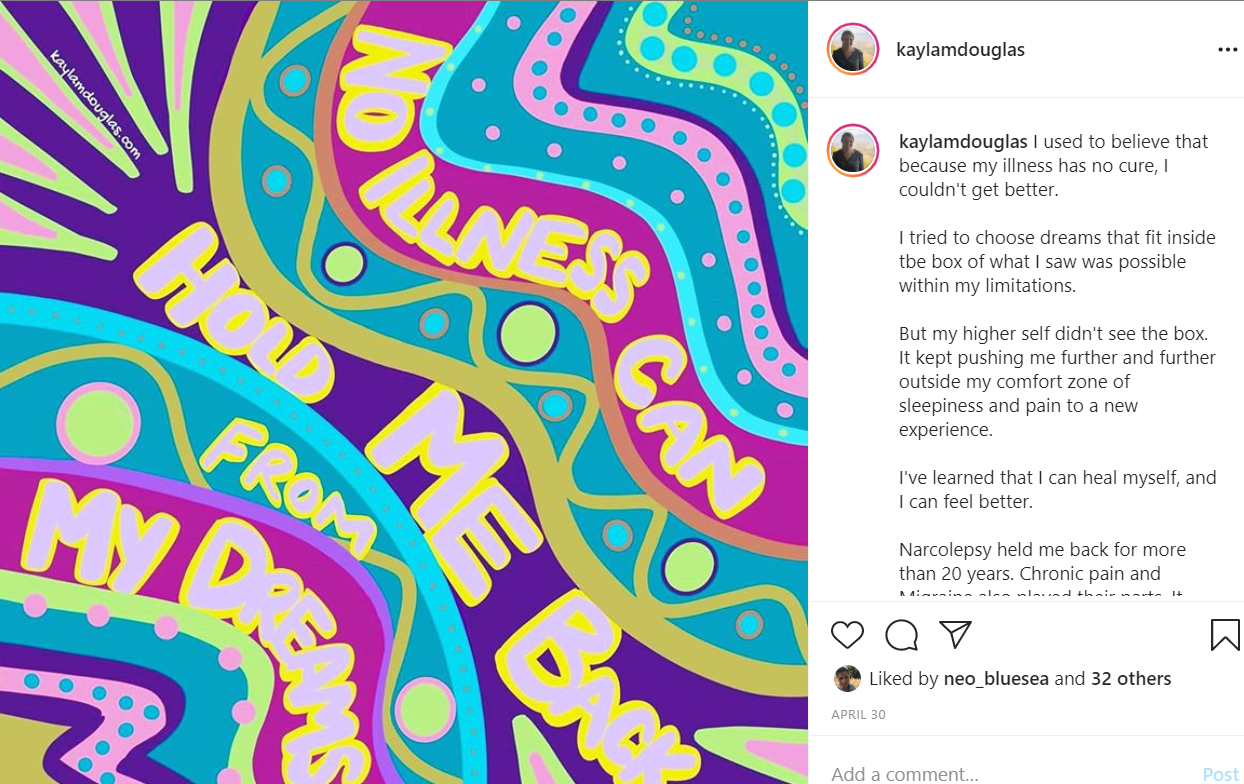Click the caption text about narcolepsy
Viewport: 1244px width, 784px height.
click(1042, 562)
